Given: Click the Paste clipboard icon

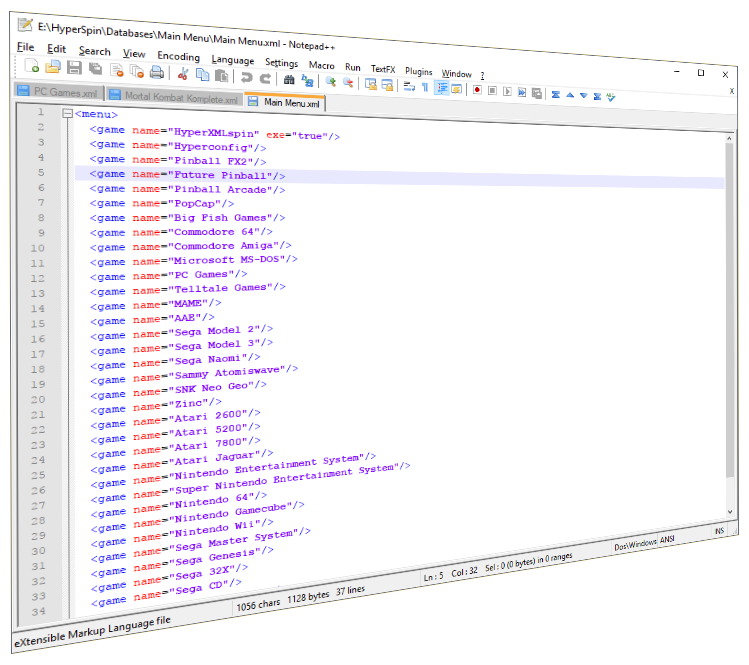Looking at the screenshot, I should click(221, 75).
